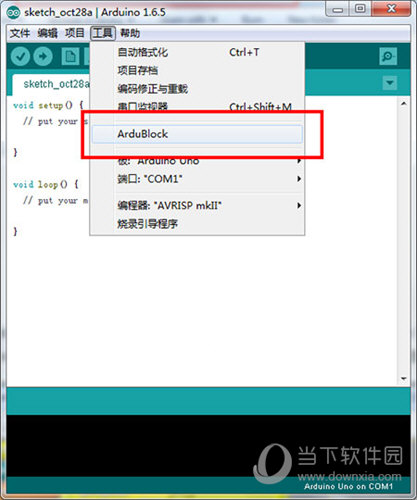The image size is (417, 500).
Task: Open the tab dropdown arrow button
Action: (390, 83)
